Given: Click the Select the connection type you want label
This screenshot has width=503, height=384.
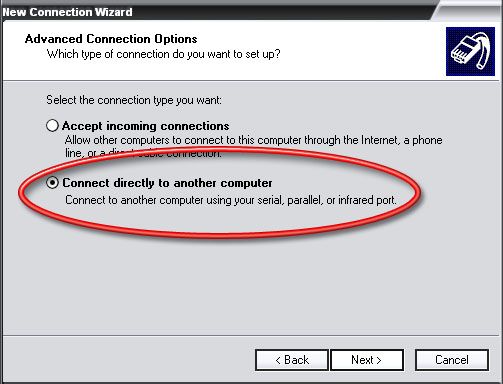Looking at the screenshot, I should point(134,100).
